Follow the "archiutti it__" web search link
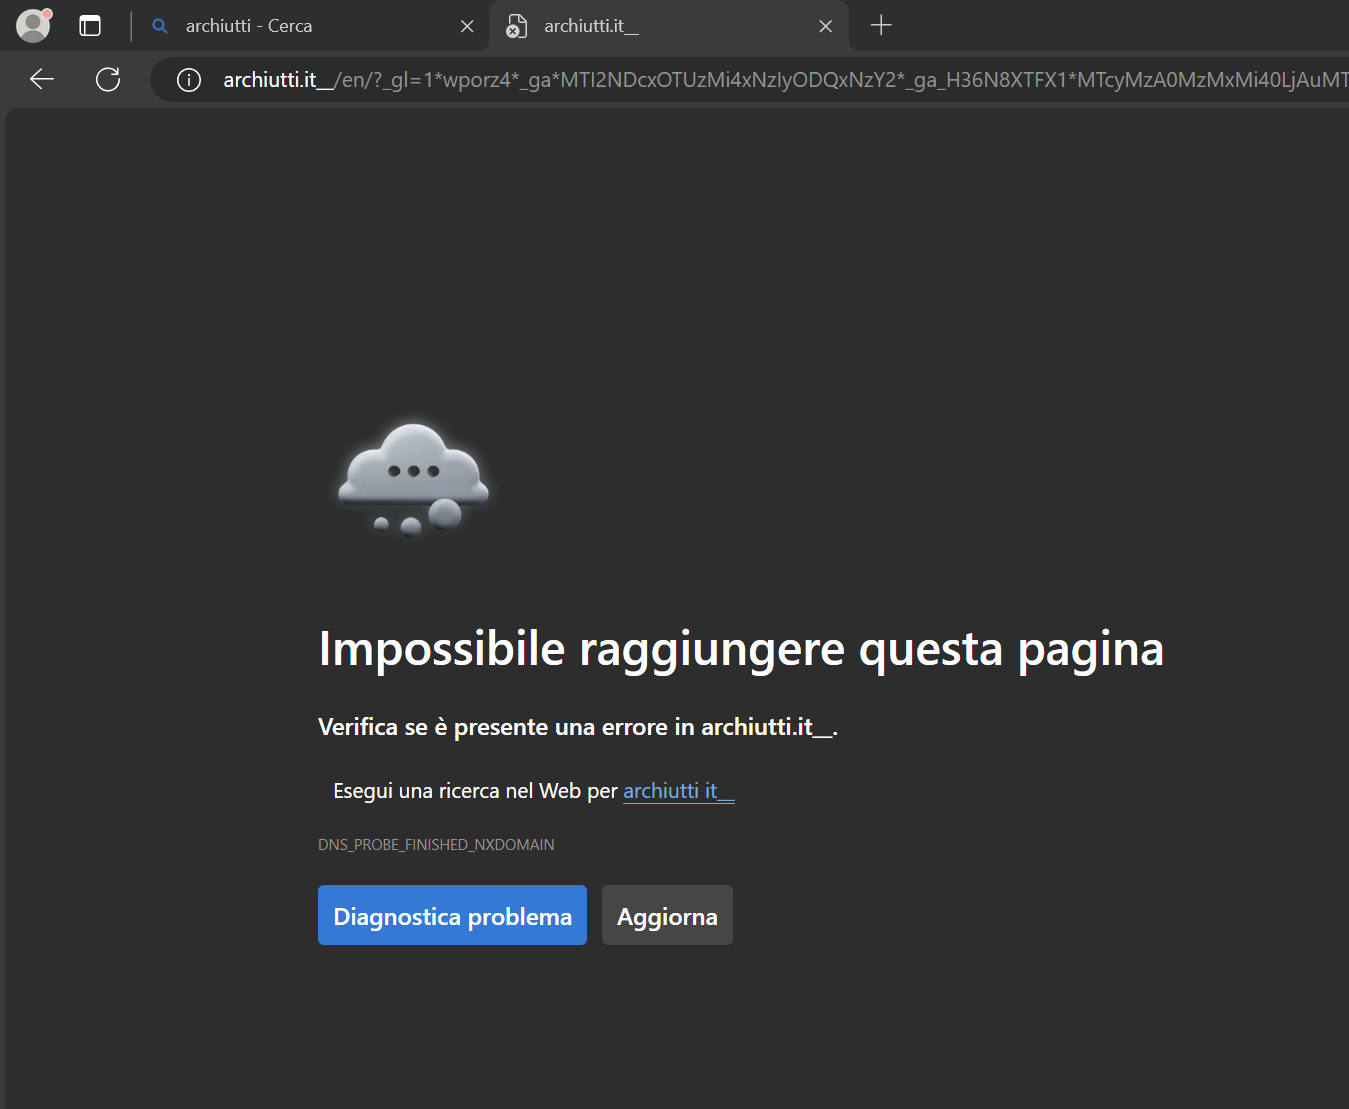The width and height of the screenshot is (1349, 1109). (679, 791)
